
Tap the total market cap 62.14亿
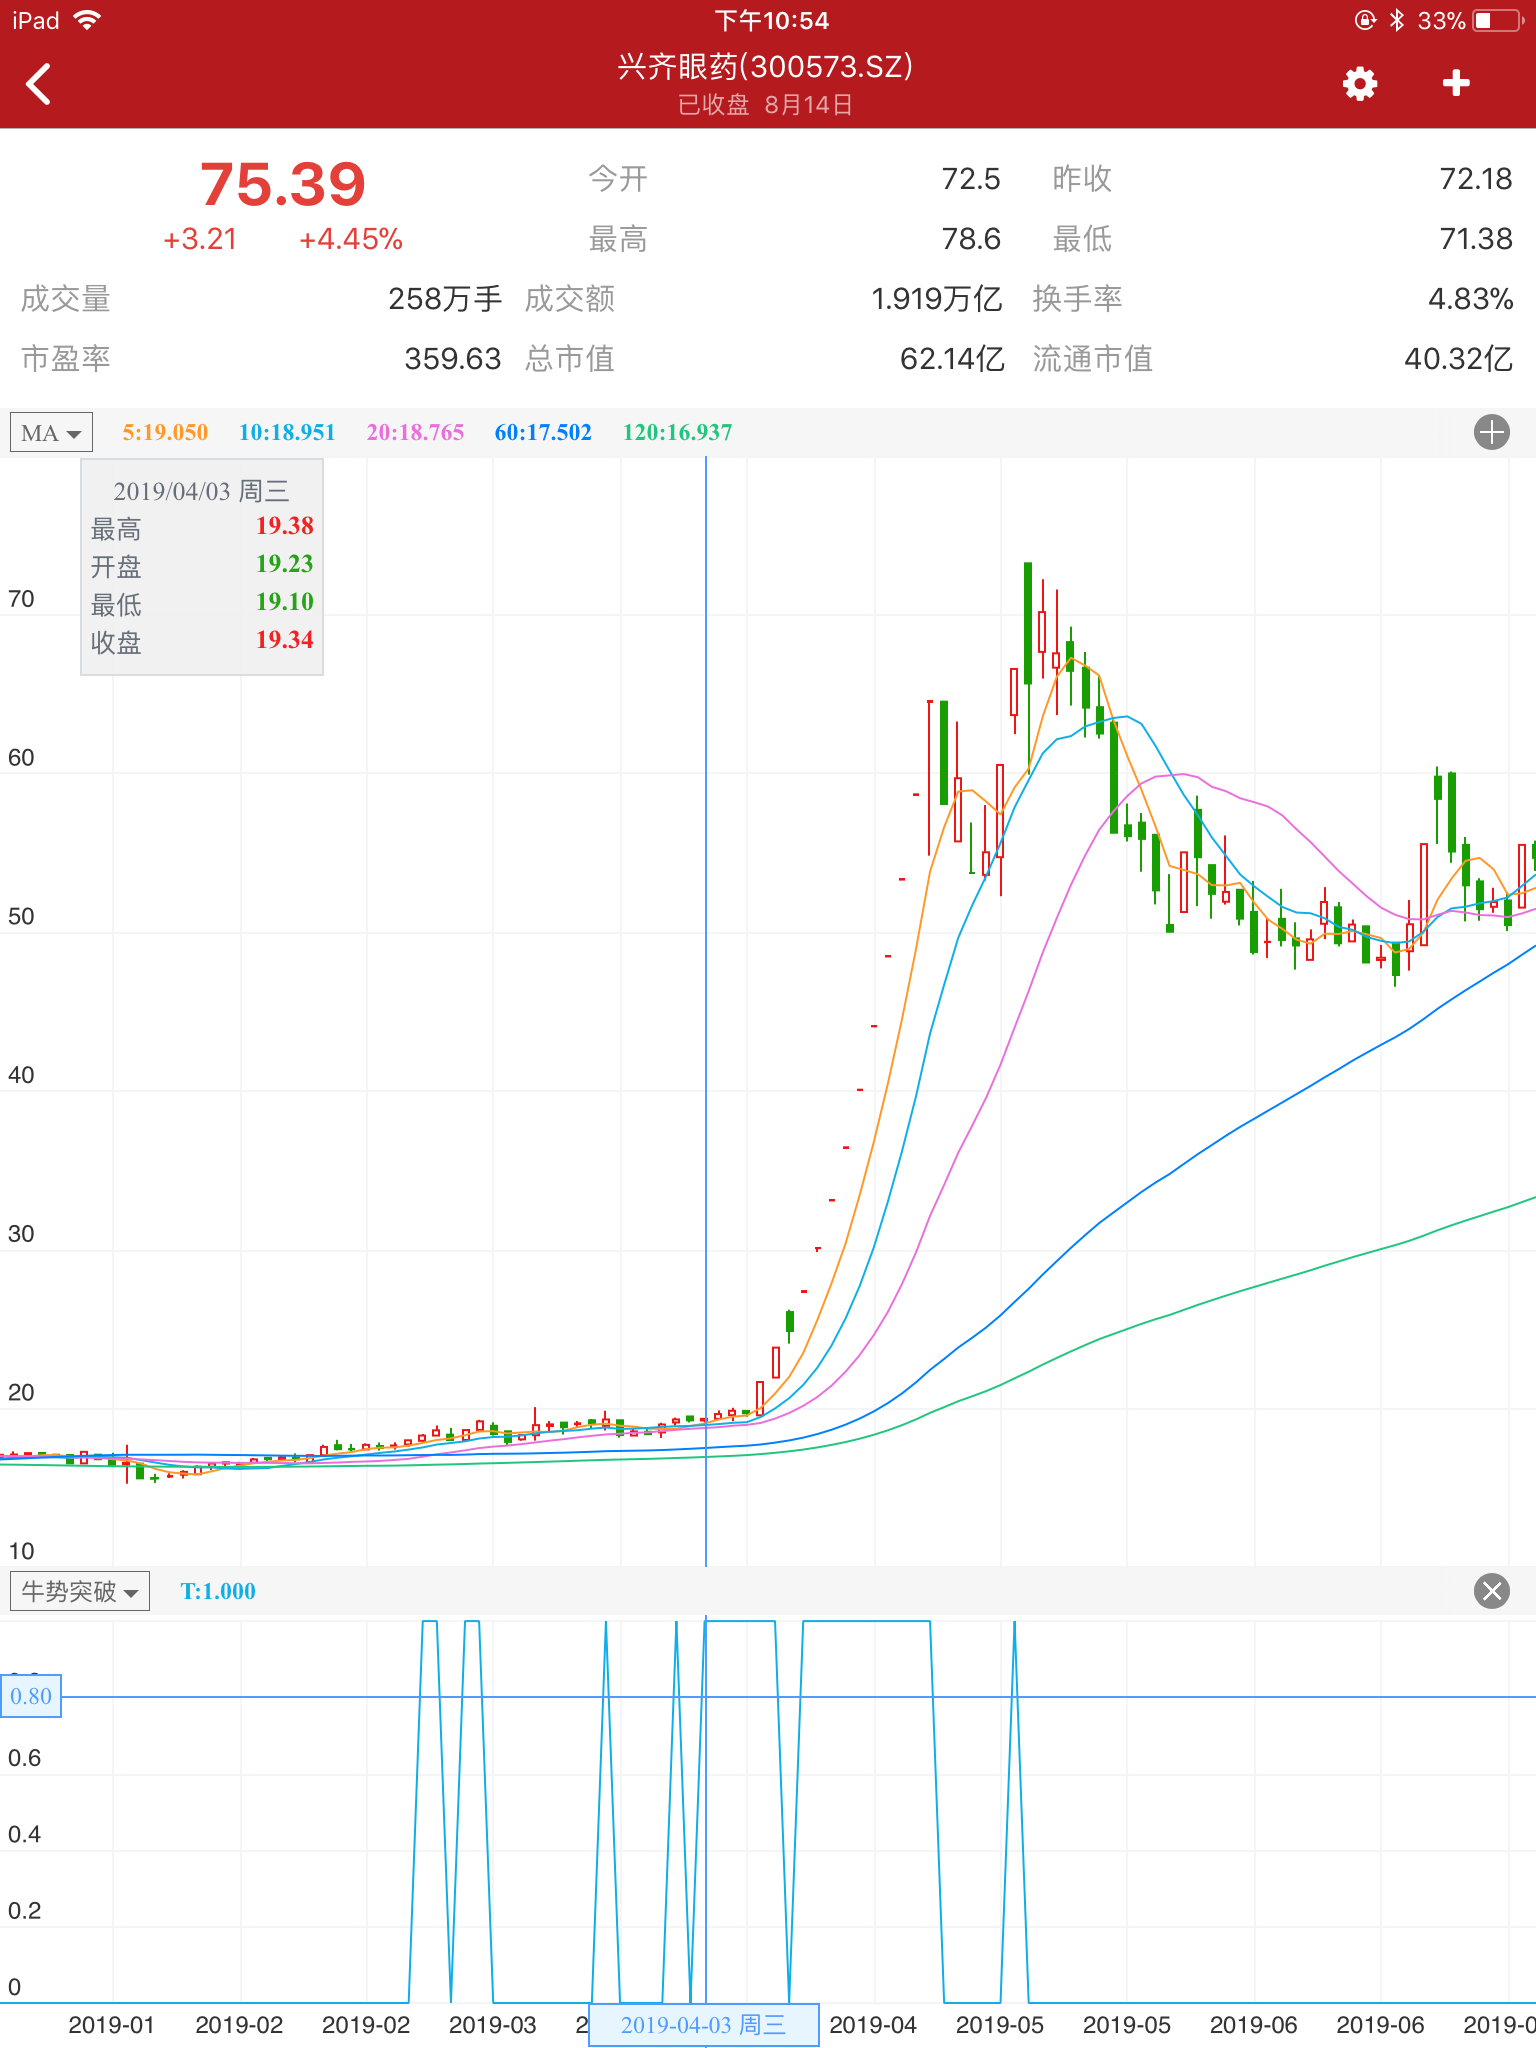(x=952, y=359)
